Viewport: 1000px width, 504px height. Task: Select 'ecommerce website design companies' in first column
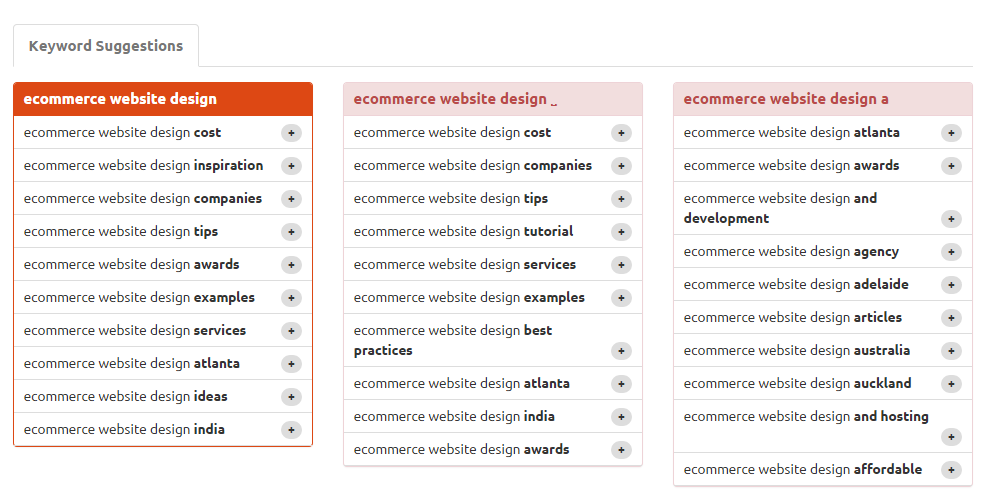point(142,198)
